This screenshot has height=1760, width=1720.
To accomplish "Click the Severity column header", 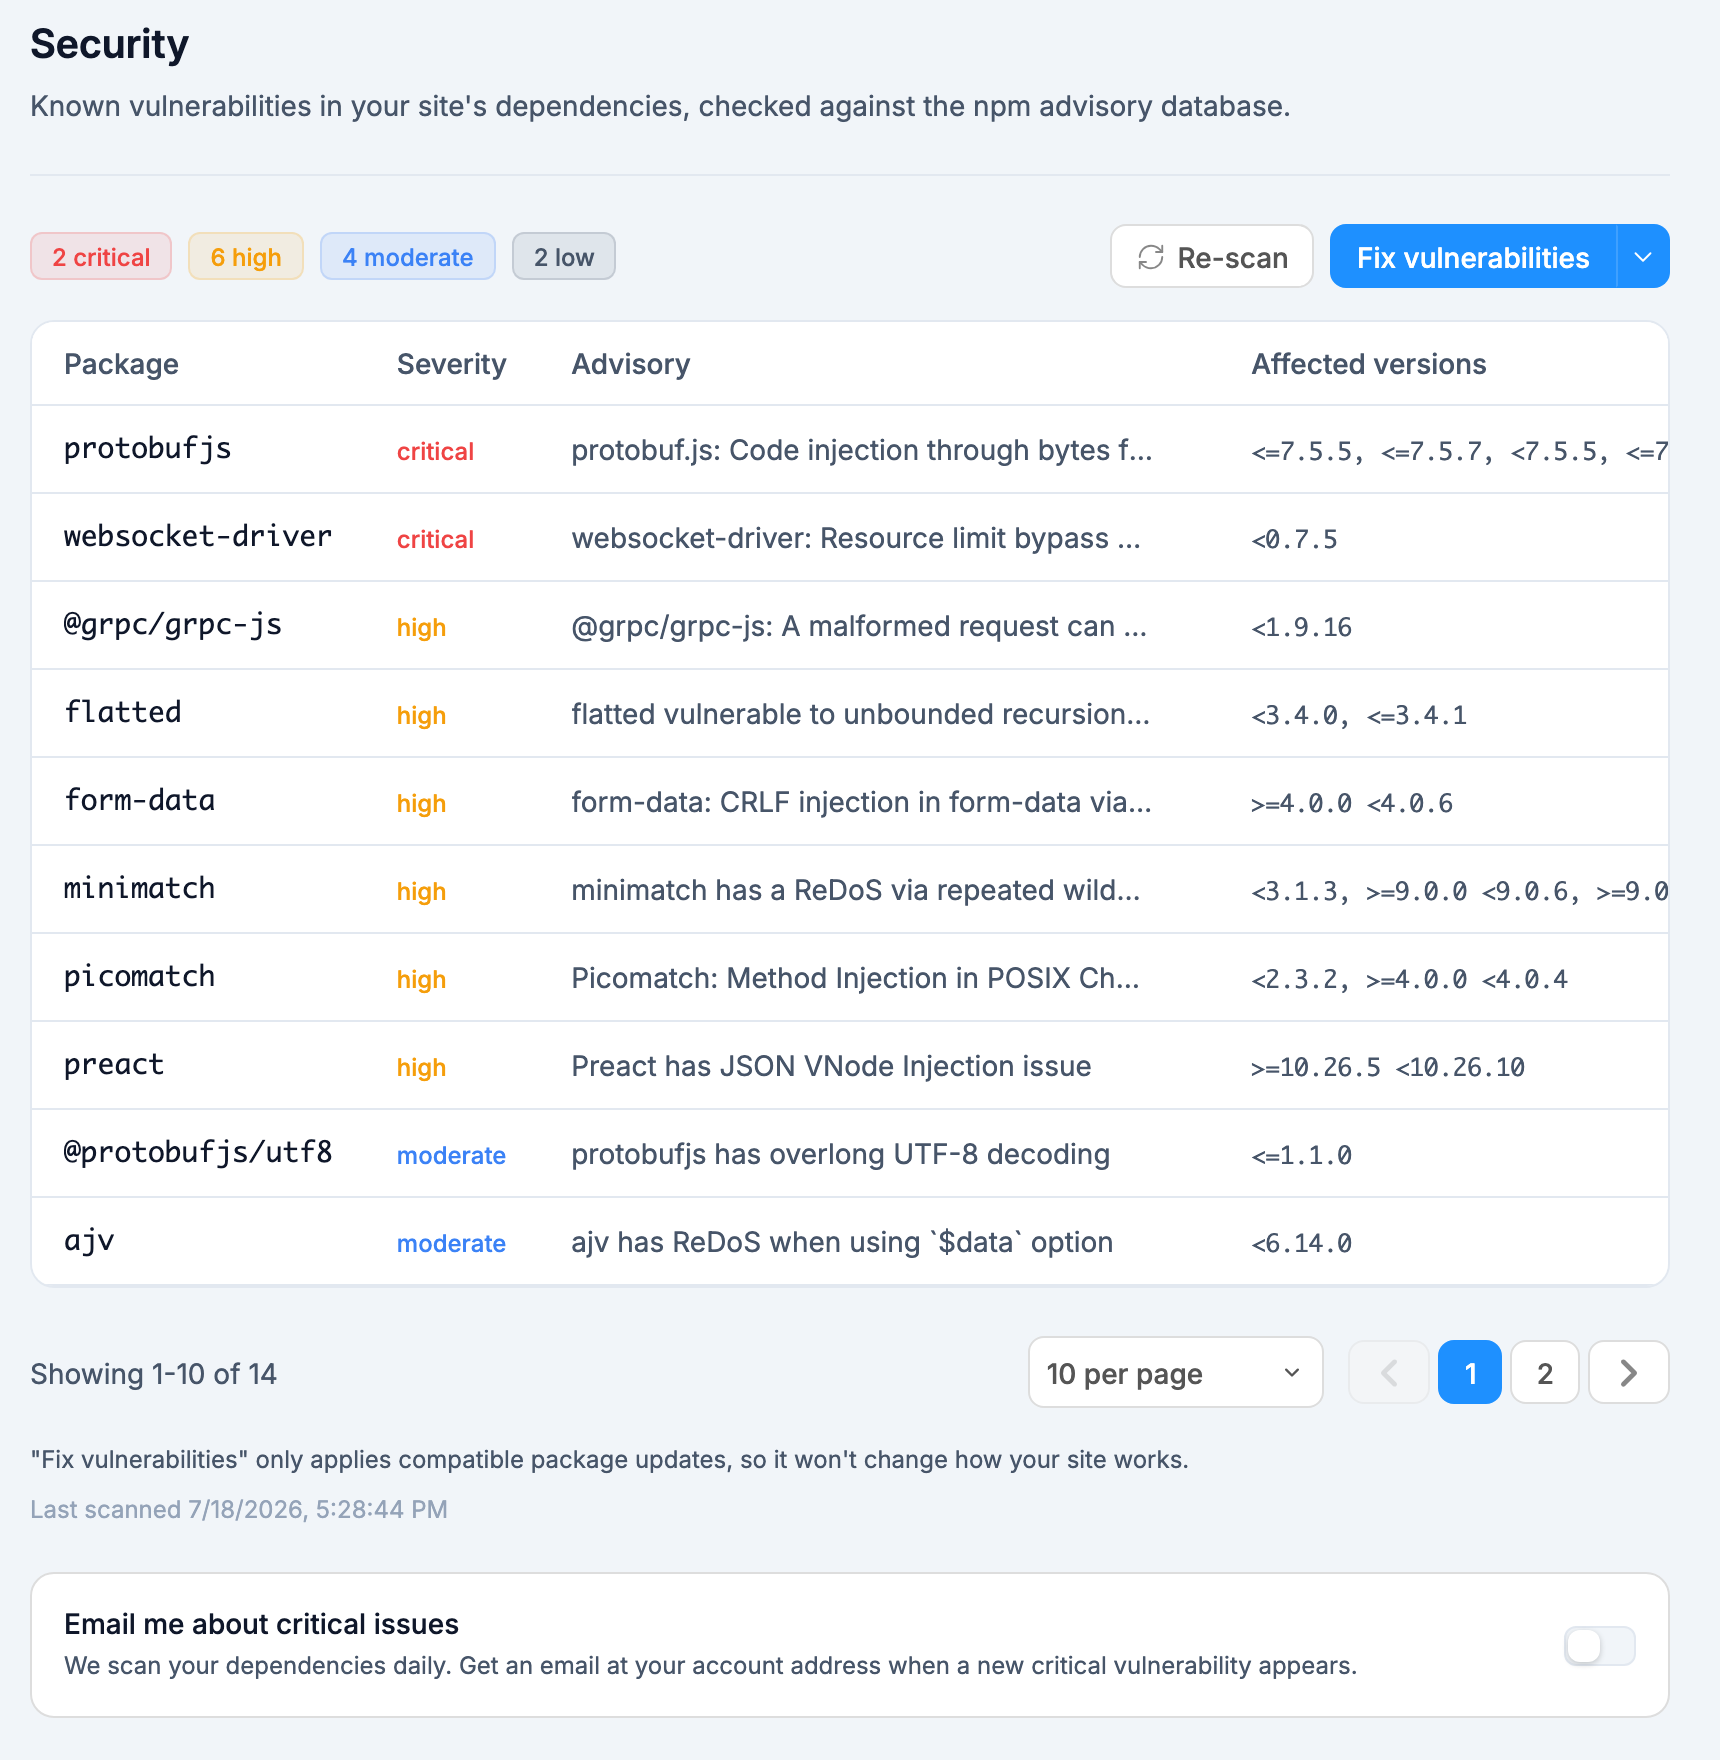I will click(x=451, y=364).
